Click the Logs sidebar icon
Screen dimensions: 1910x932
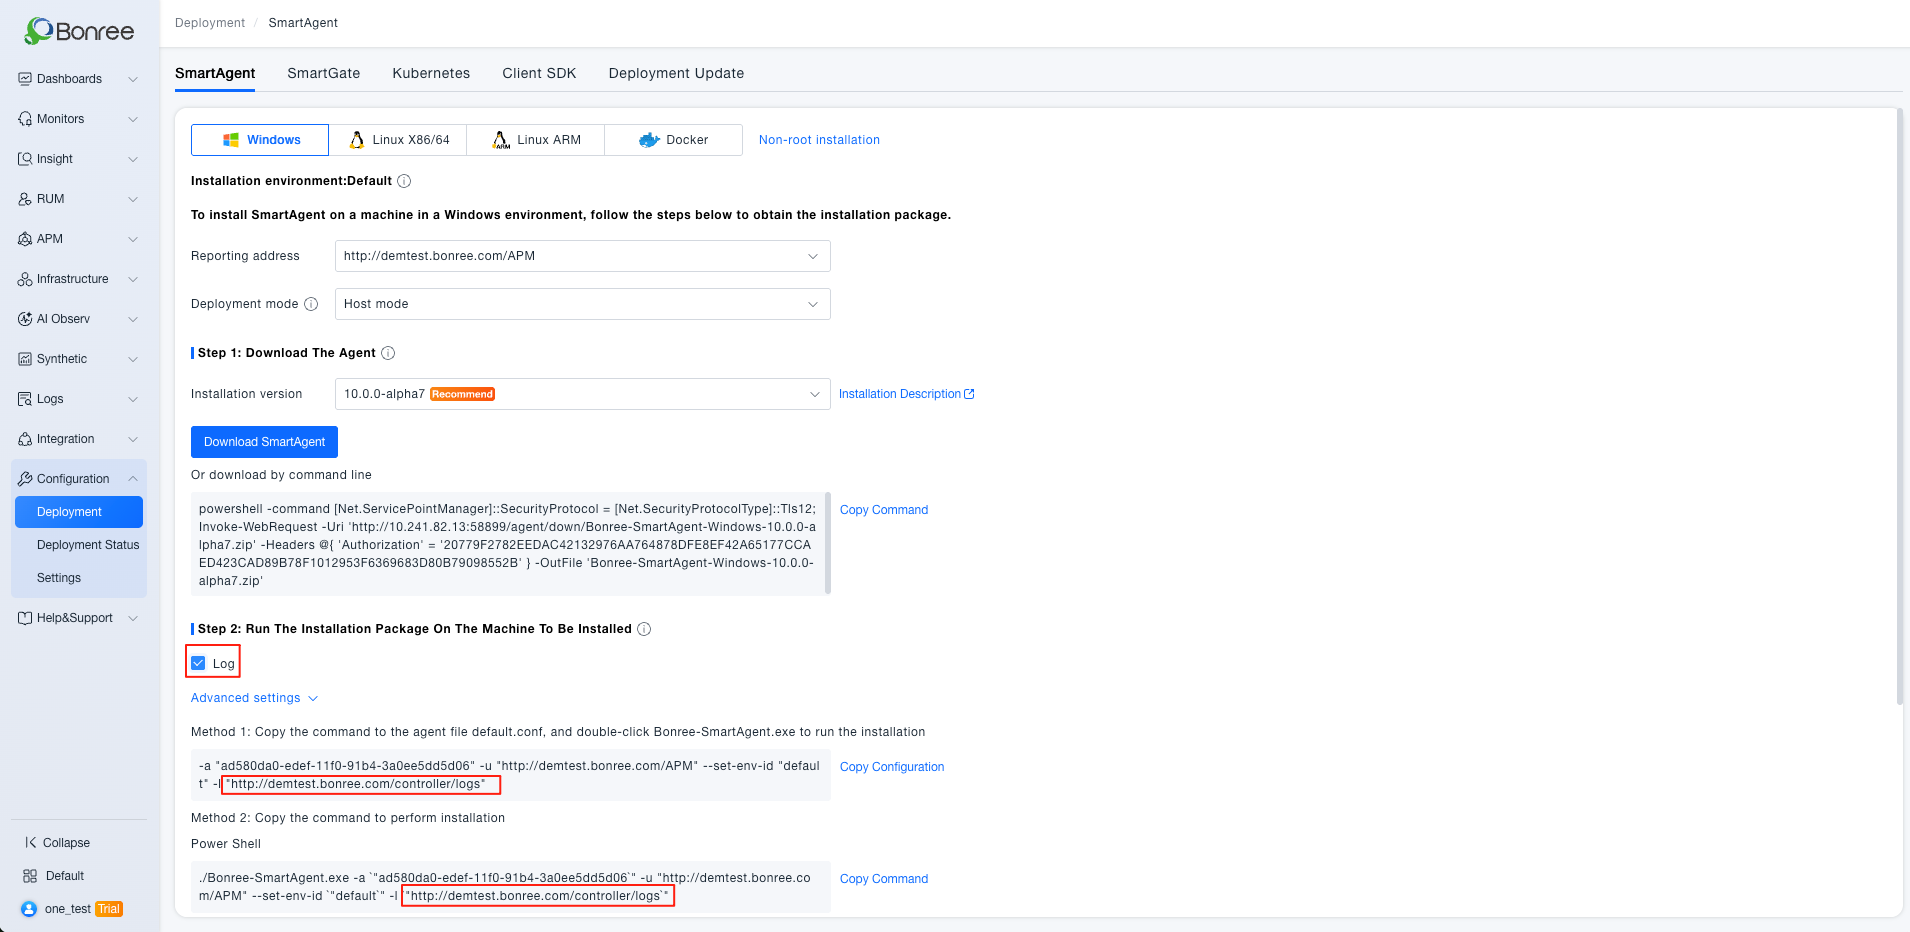pos(25,399)
